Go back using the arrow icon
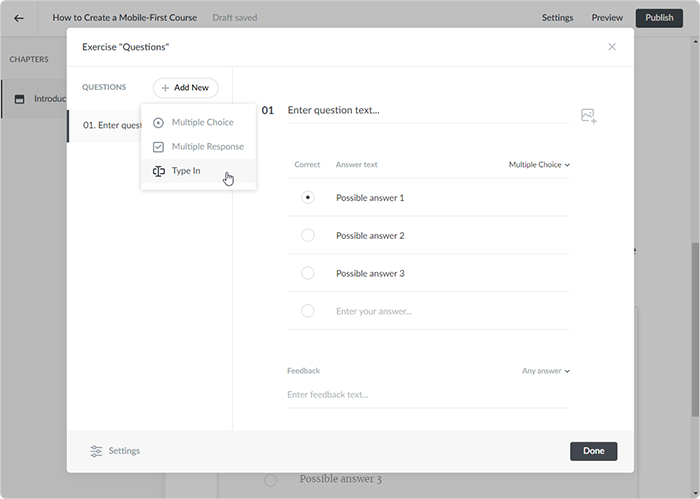This screenshot has height=499, width=700. click(19, 18)
